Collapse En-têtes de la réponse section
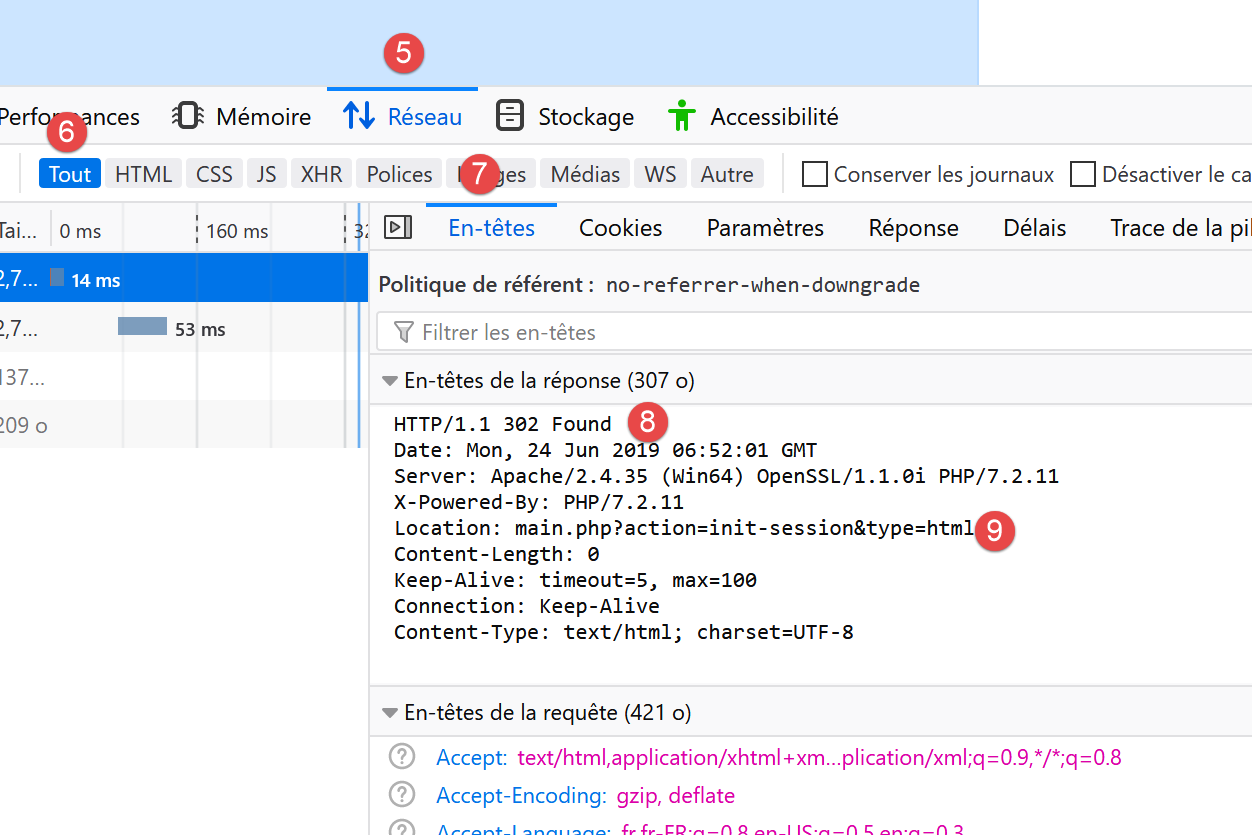 390,381
